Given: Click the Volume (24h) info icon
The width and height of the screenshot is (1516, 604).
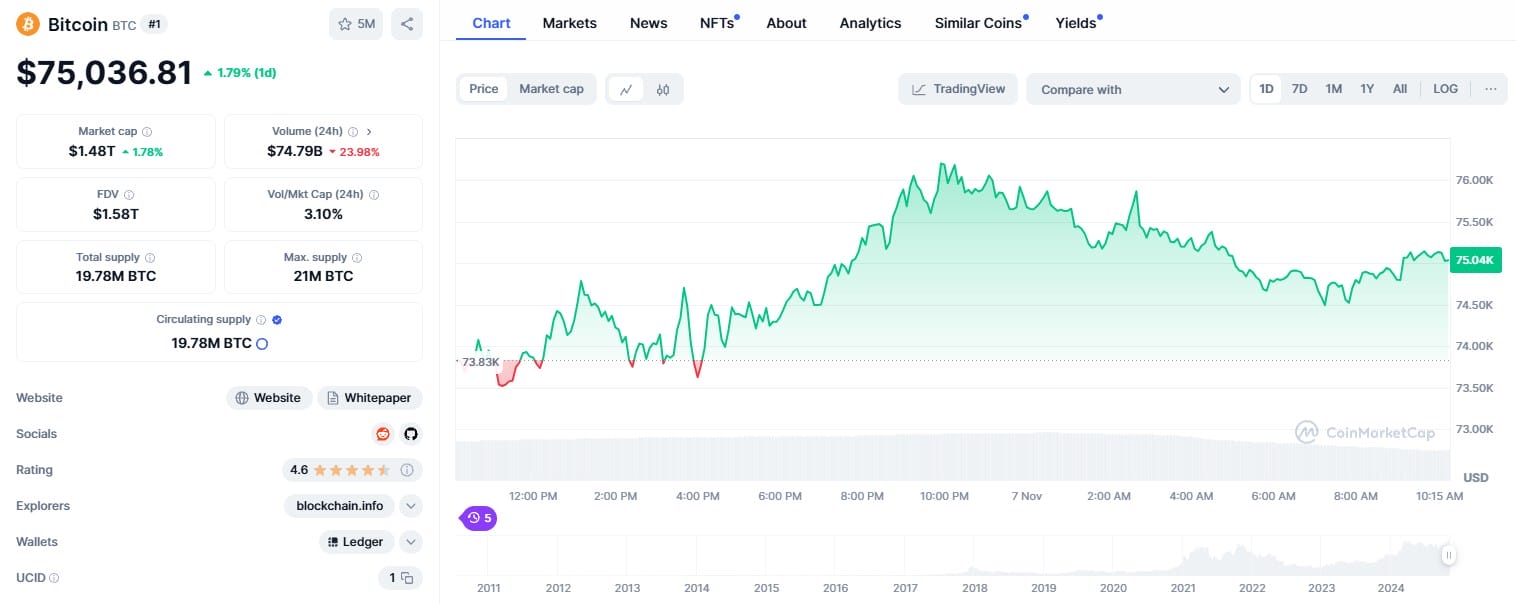Looking at the screenshot, I should point(353,132).
